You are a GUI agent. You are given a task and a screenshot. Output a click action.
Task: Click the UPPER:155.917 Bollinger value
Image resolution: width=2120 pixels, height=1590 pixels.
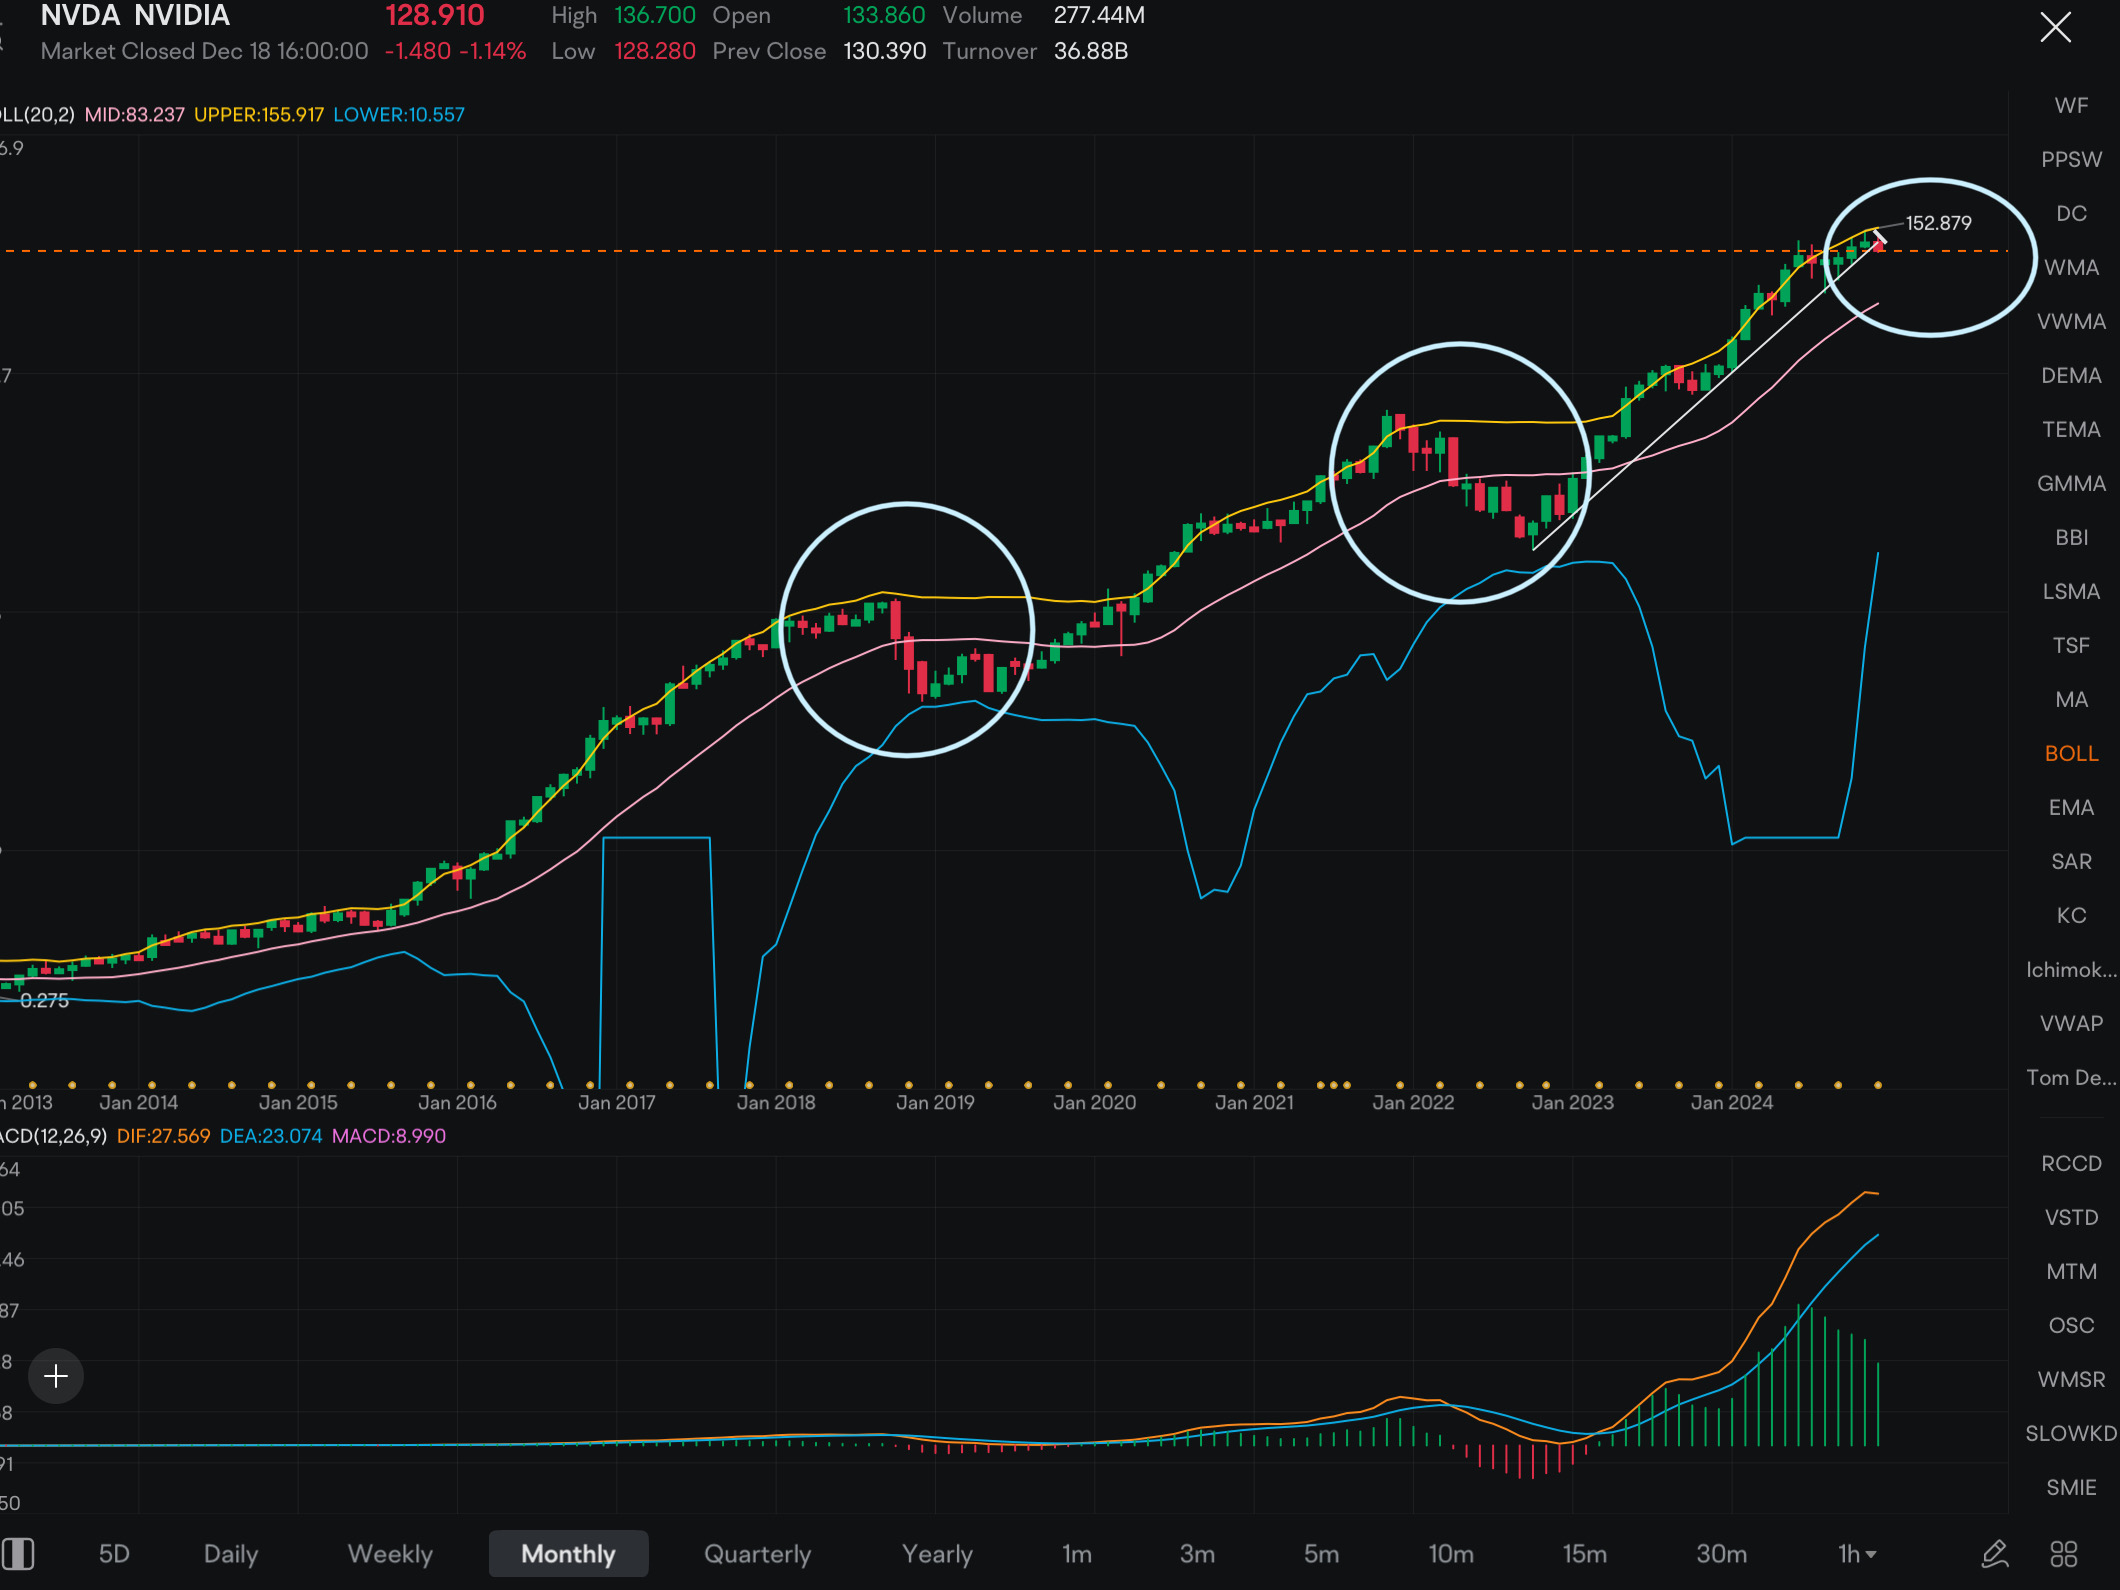pyautogui.click(x=259, y=114)
